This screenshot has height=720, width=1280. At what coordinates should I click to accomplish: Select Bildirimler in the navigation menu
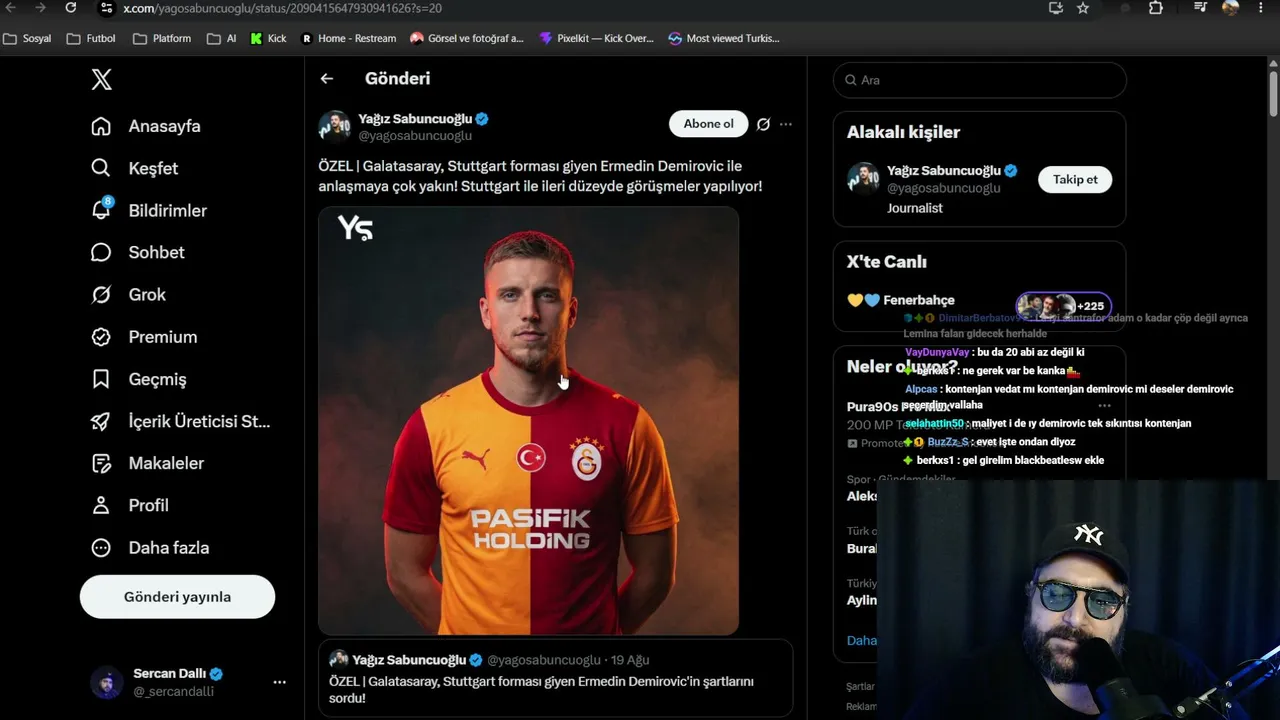(167, 210)
